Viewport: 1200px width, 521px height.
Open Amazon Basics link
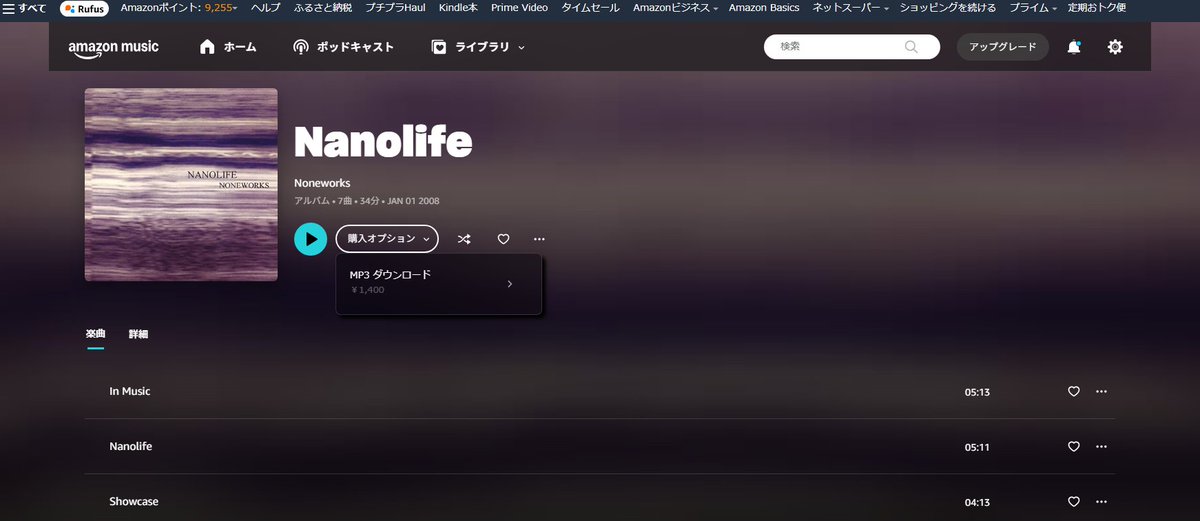point(764,8)
